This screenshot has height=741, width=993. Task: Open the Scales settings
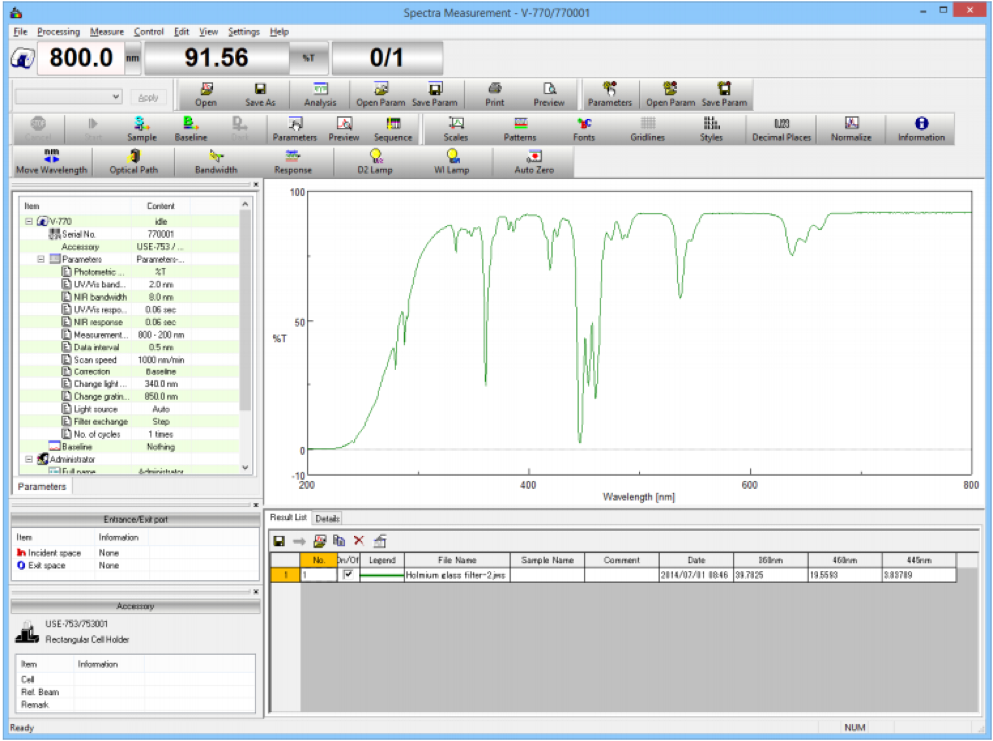(x=455, y=128)
